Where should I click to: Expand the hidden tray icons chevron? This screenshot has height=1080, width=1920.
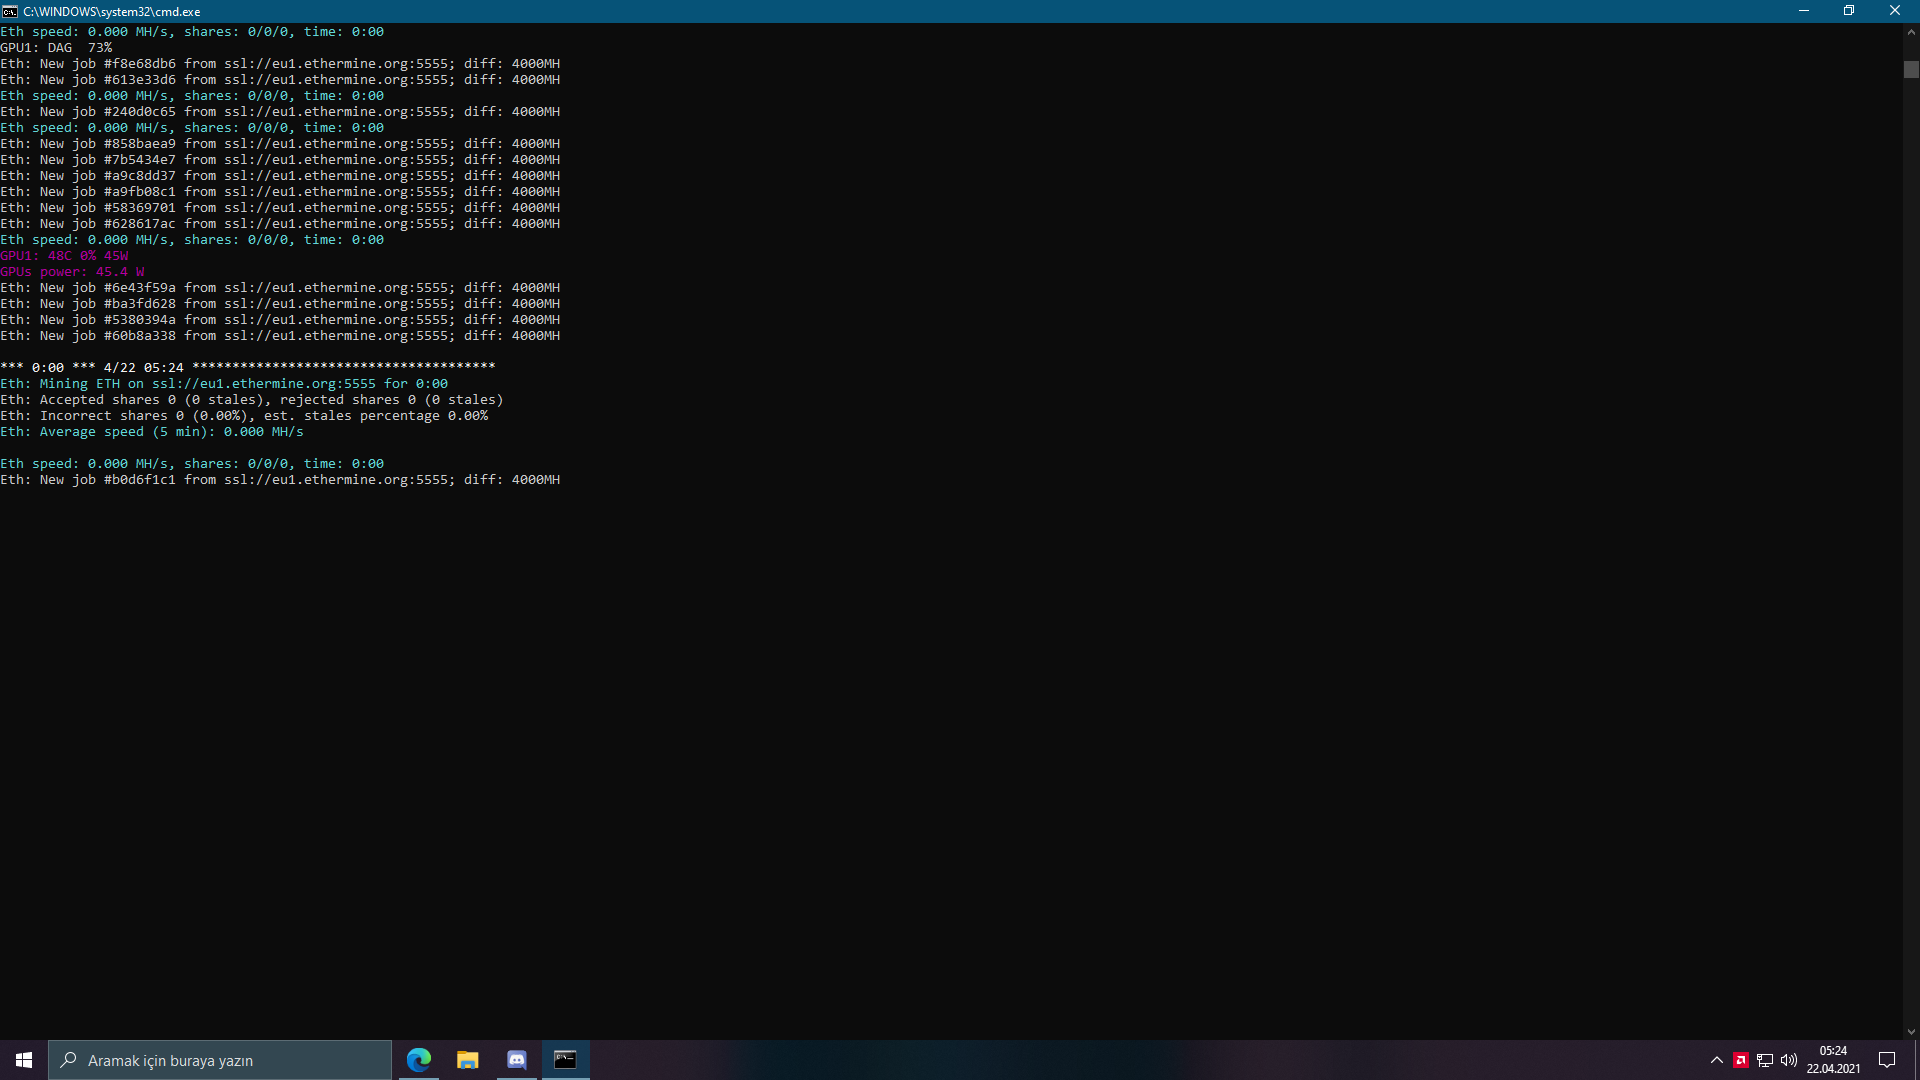coord(1717,1060)
